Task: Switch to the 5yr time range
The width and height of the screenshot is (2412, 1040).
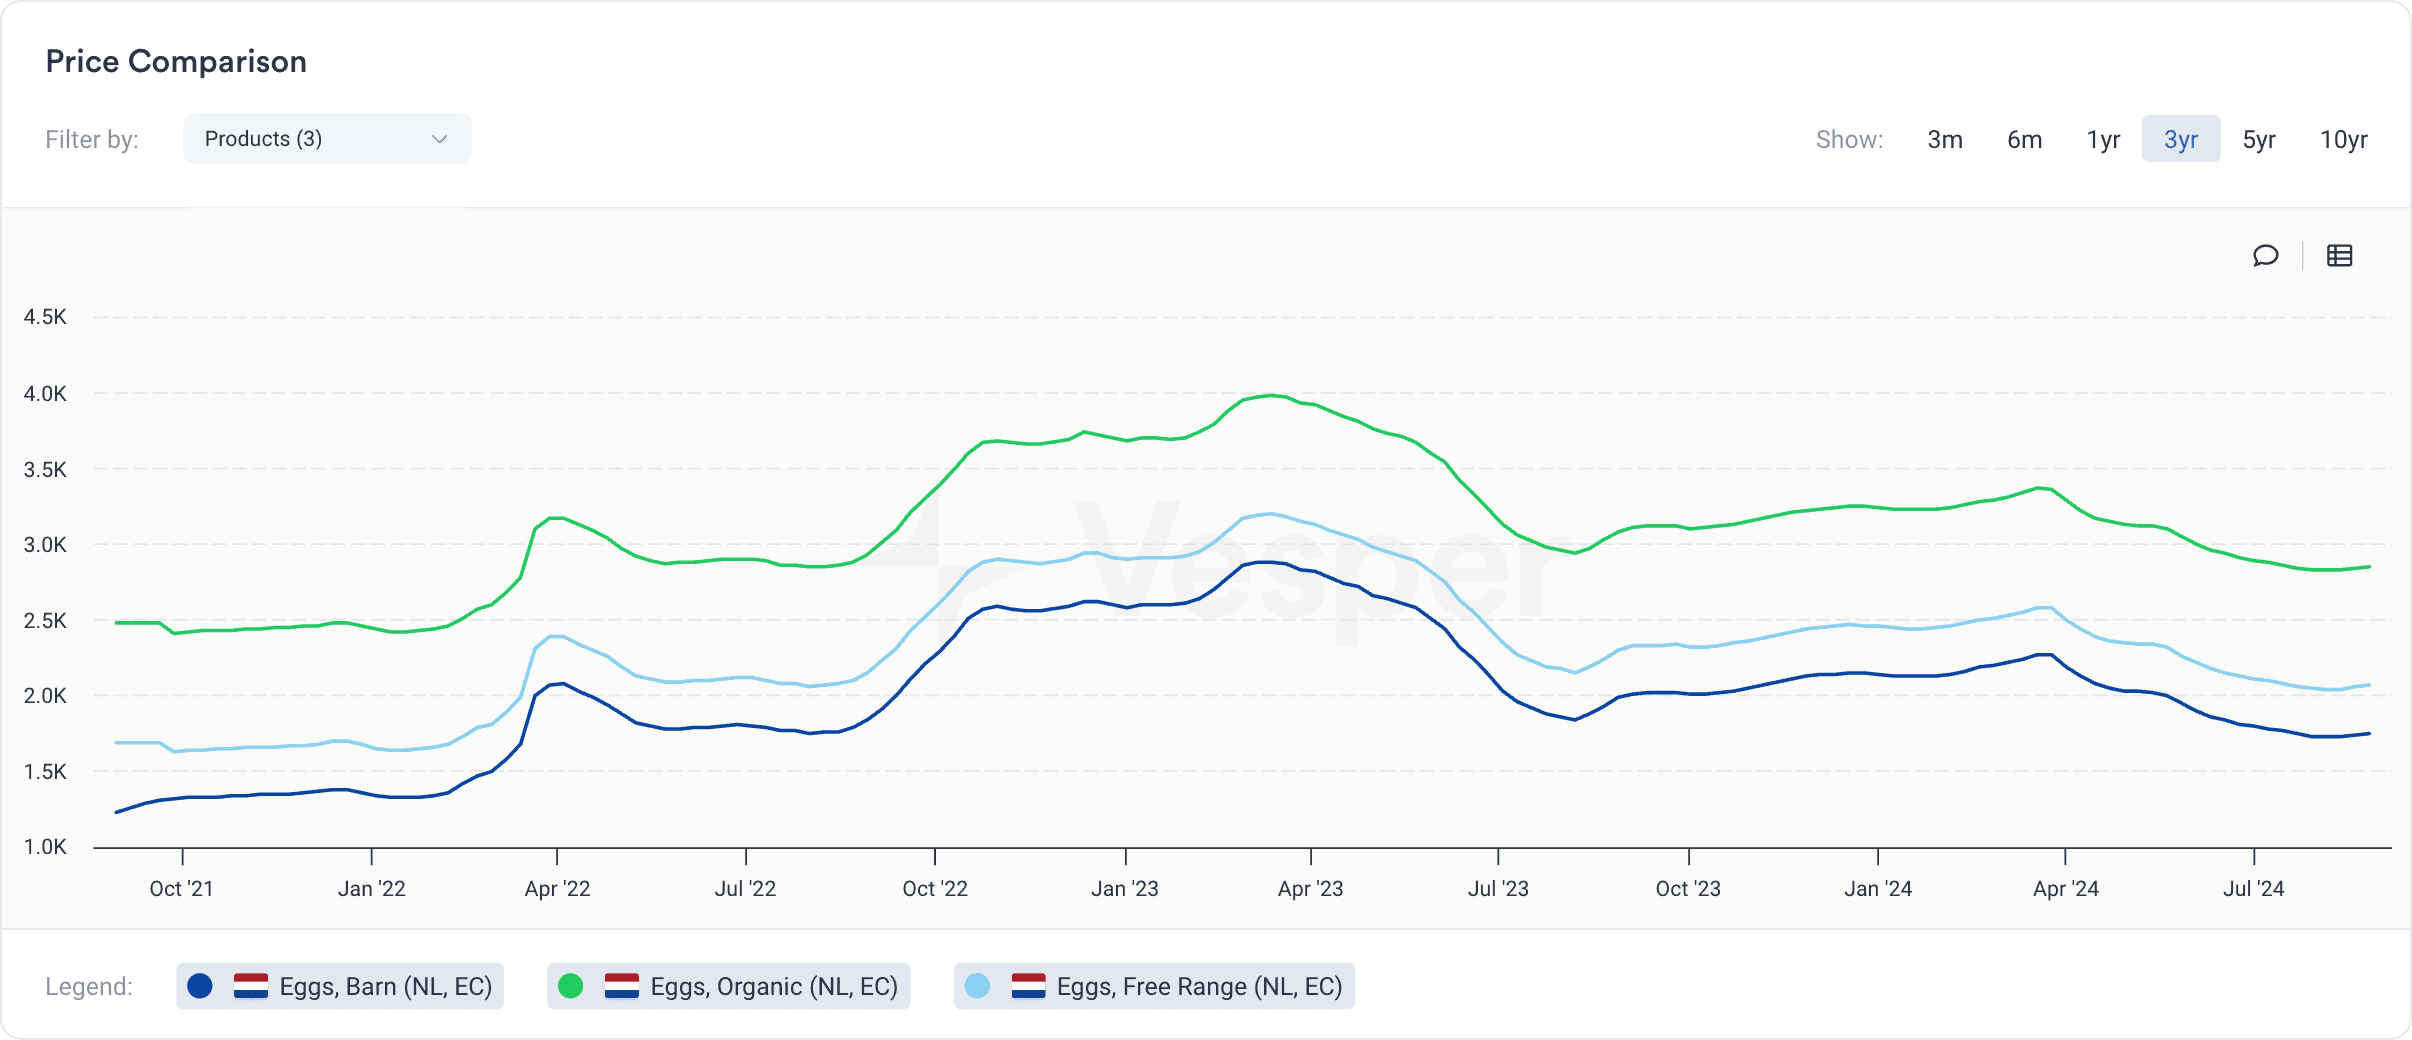Action: (2259, 139)
